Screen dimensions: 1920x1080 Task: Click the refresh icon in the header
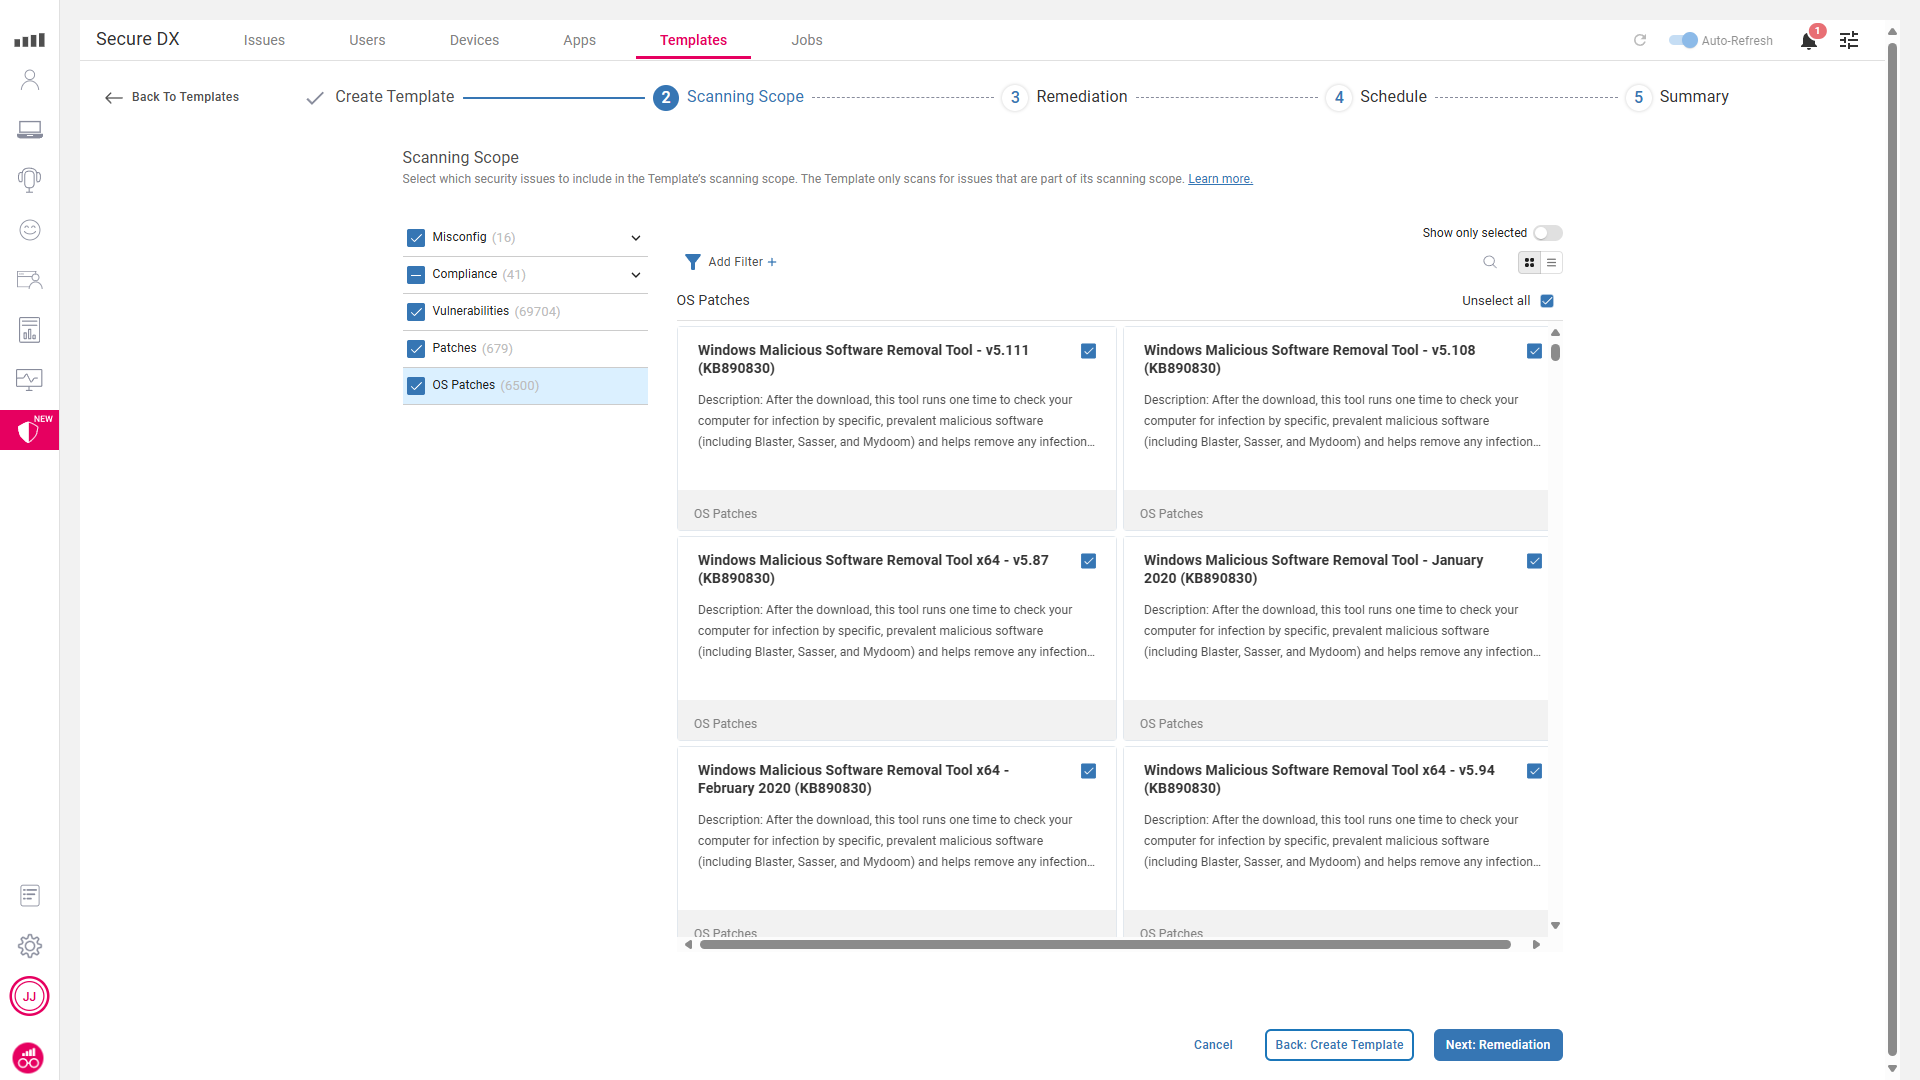1640,40
